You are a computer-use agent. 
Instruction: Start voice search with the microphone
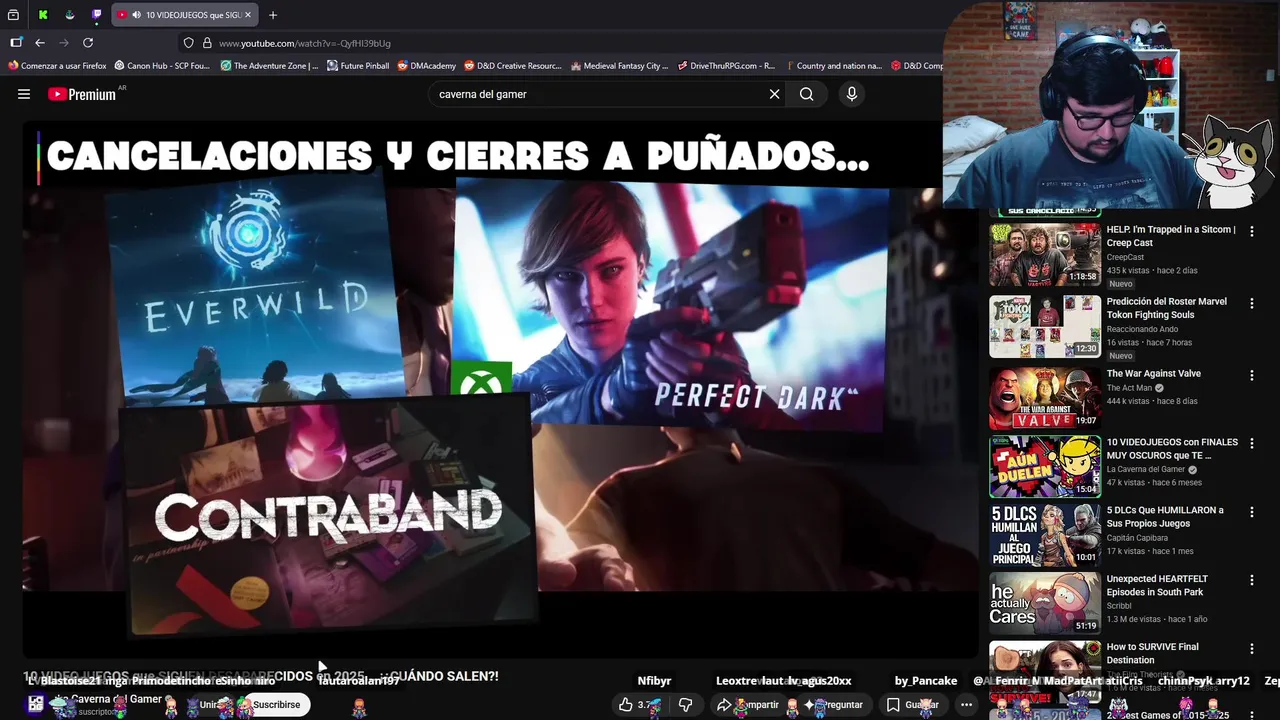tap(851, 94)
